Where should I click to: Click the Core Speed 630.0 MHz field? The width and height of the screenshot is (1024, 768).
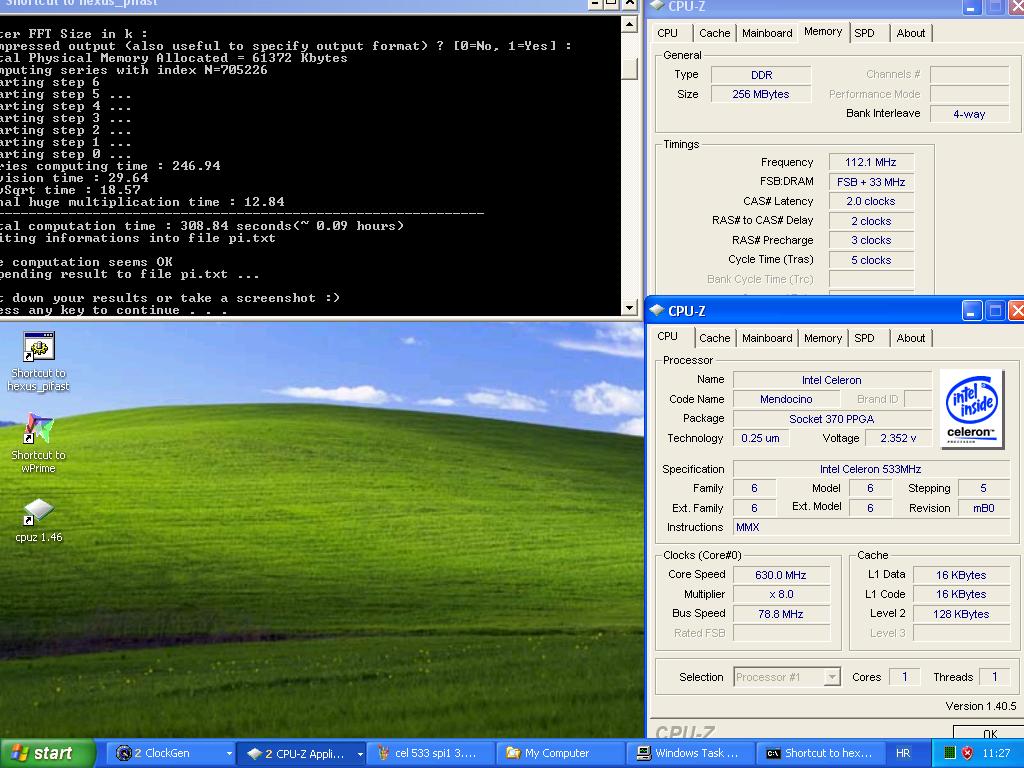(781, 575)
